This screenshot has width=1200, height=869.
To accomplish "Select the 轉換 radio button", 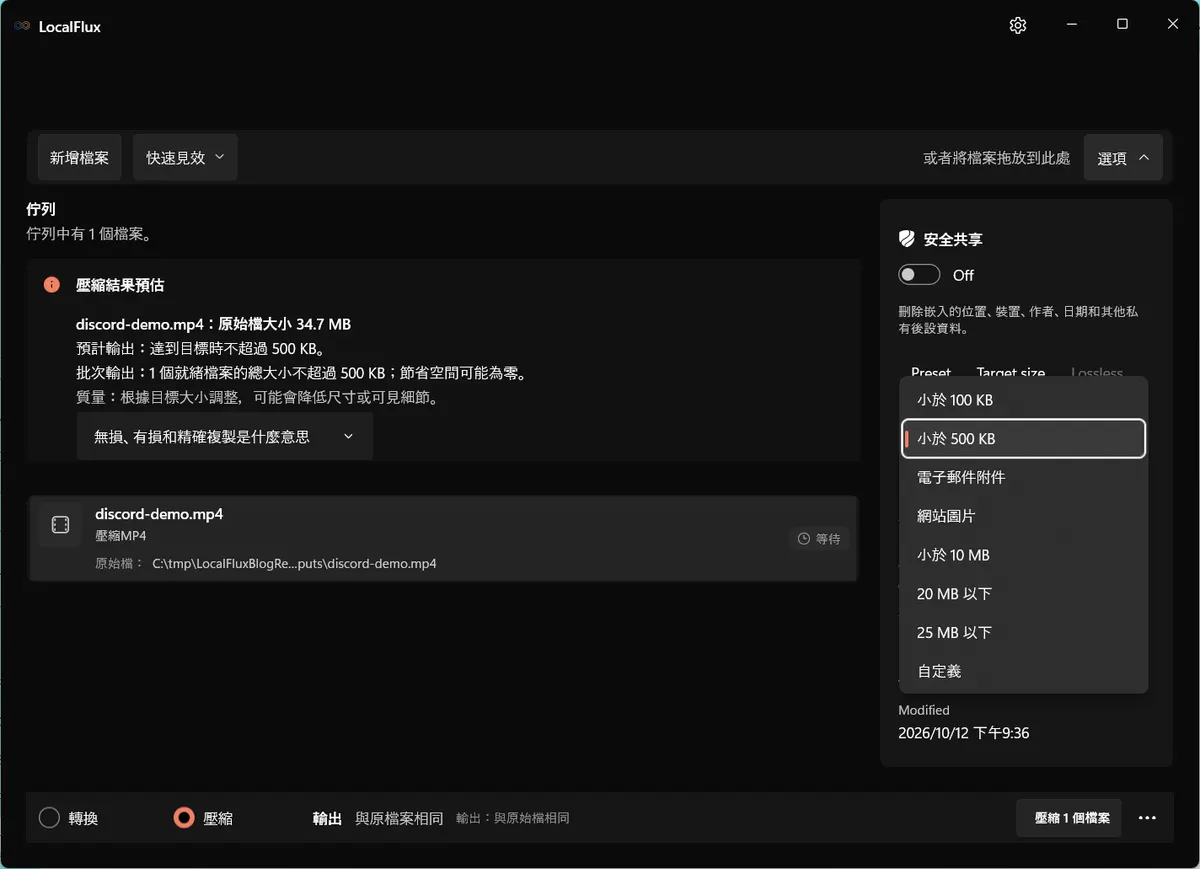I will pos(50,818).
